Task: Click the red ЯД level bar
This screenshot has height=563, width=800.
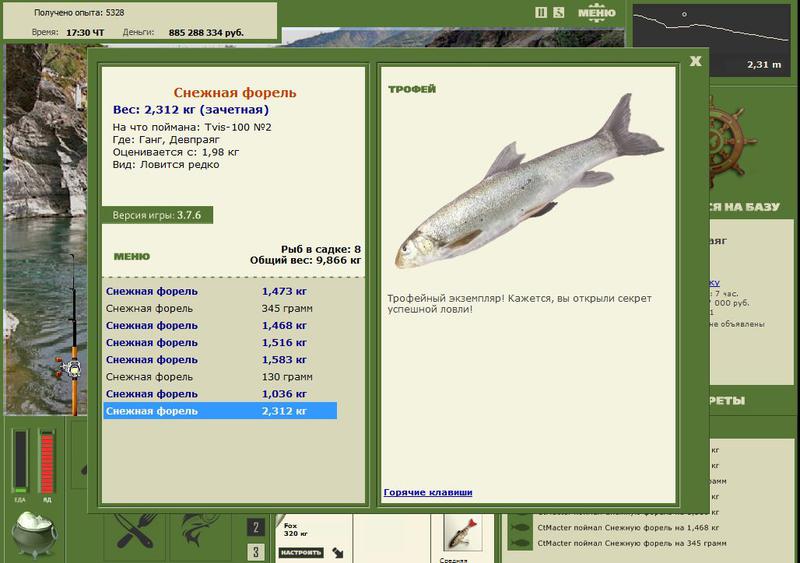Action: click(47, 461)
